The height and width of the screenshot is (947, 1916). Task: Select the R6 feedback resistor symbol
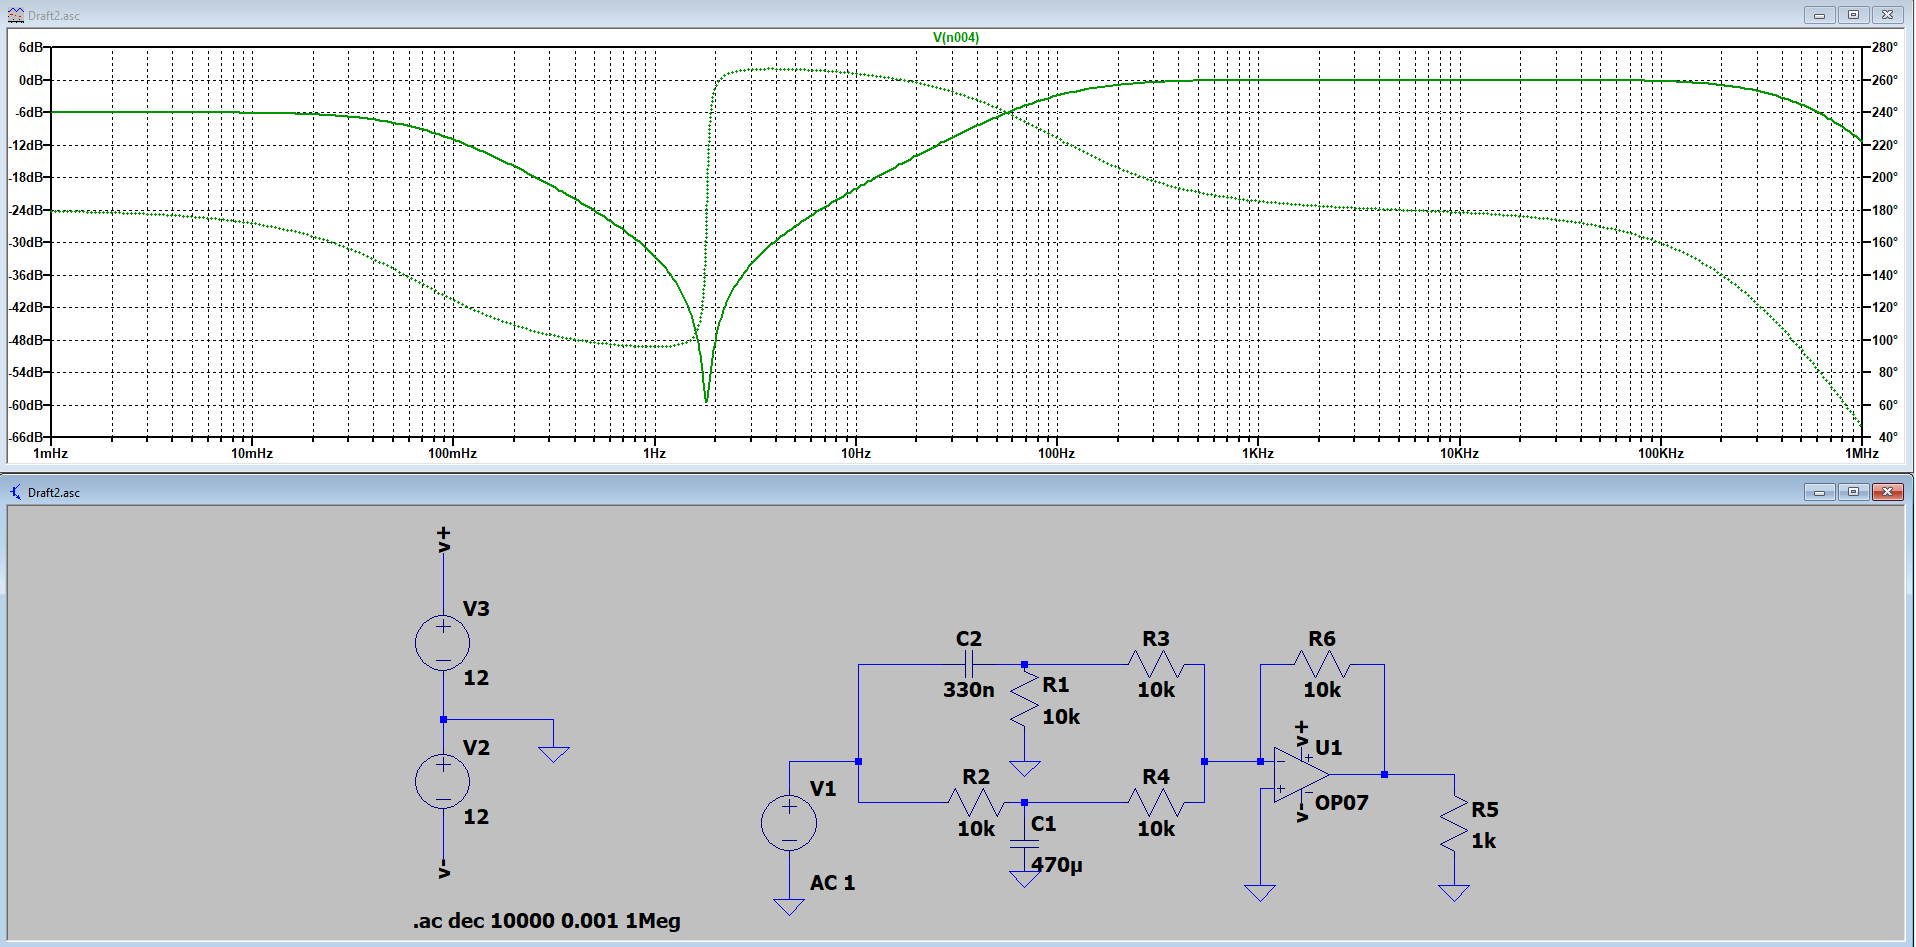click(x=1321, y=664)
